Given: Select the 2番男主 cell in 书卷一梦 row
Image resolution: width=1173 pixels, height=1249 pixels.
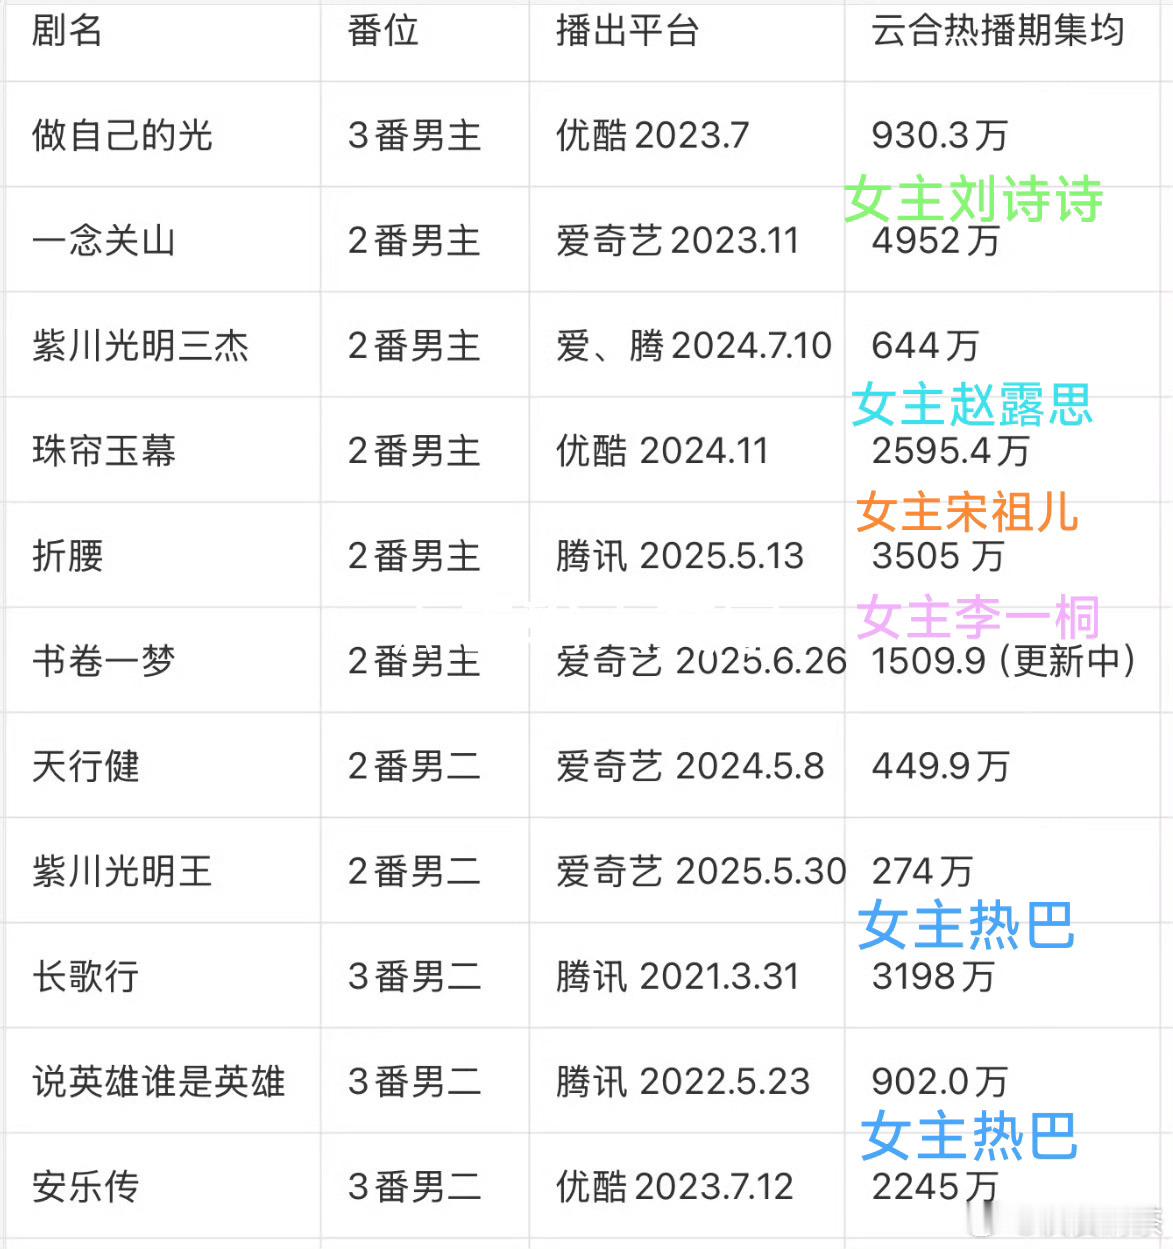Looking at the screenshot, I should click(415, 661).
